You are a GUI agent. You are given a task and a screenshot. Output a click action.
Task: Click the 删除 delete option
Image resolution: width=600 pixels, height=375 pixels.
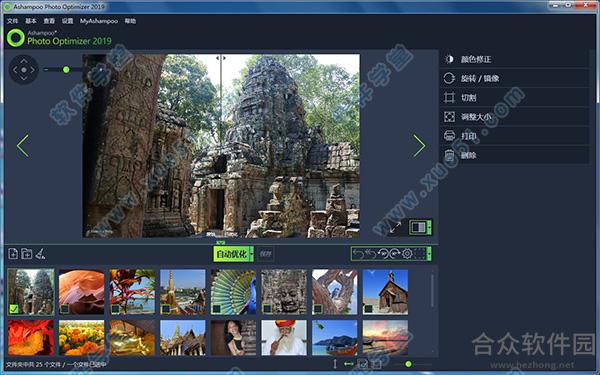[x=514, y=155]
